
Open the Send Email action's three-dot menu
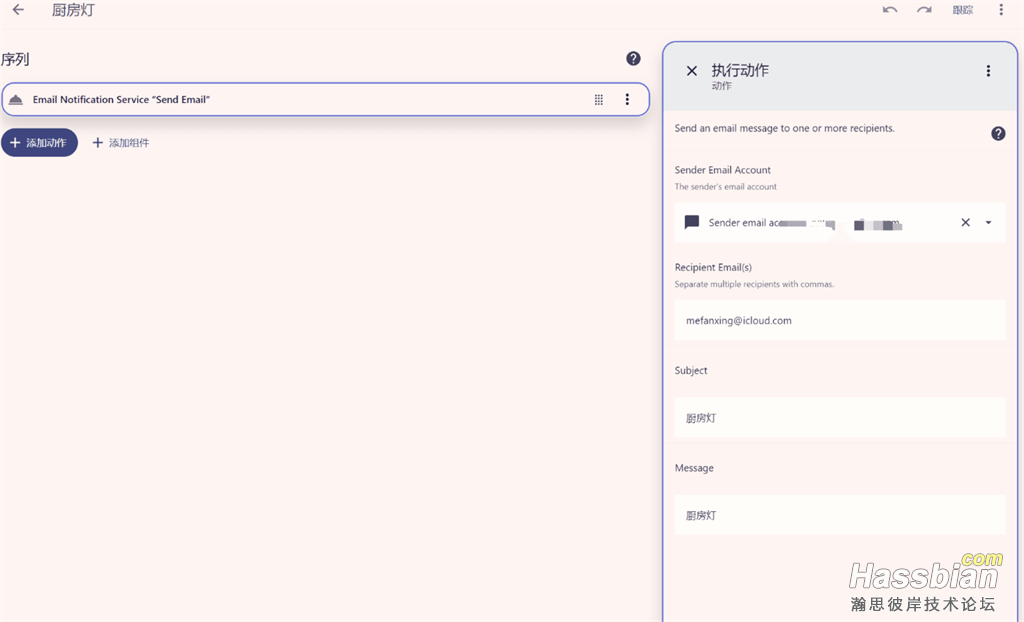coord(627,99)
